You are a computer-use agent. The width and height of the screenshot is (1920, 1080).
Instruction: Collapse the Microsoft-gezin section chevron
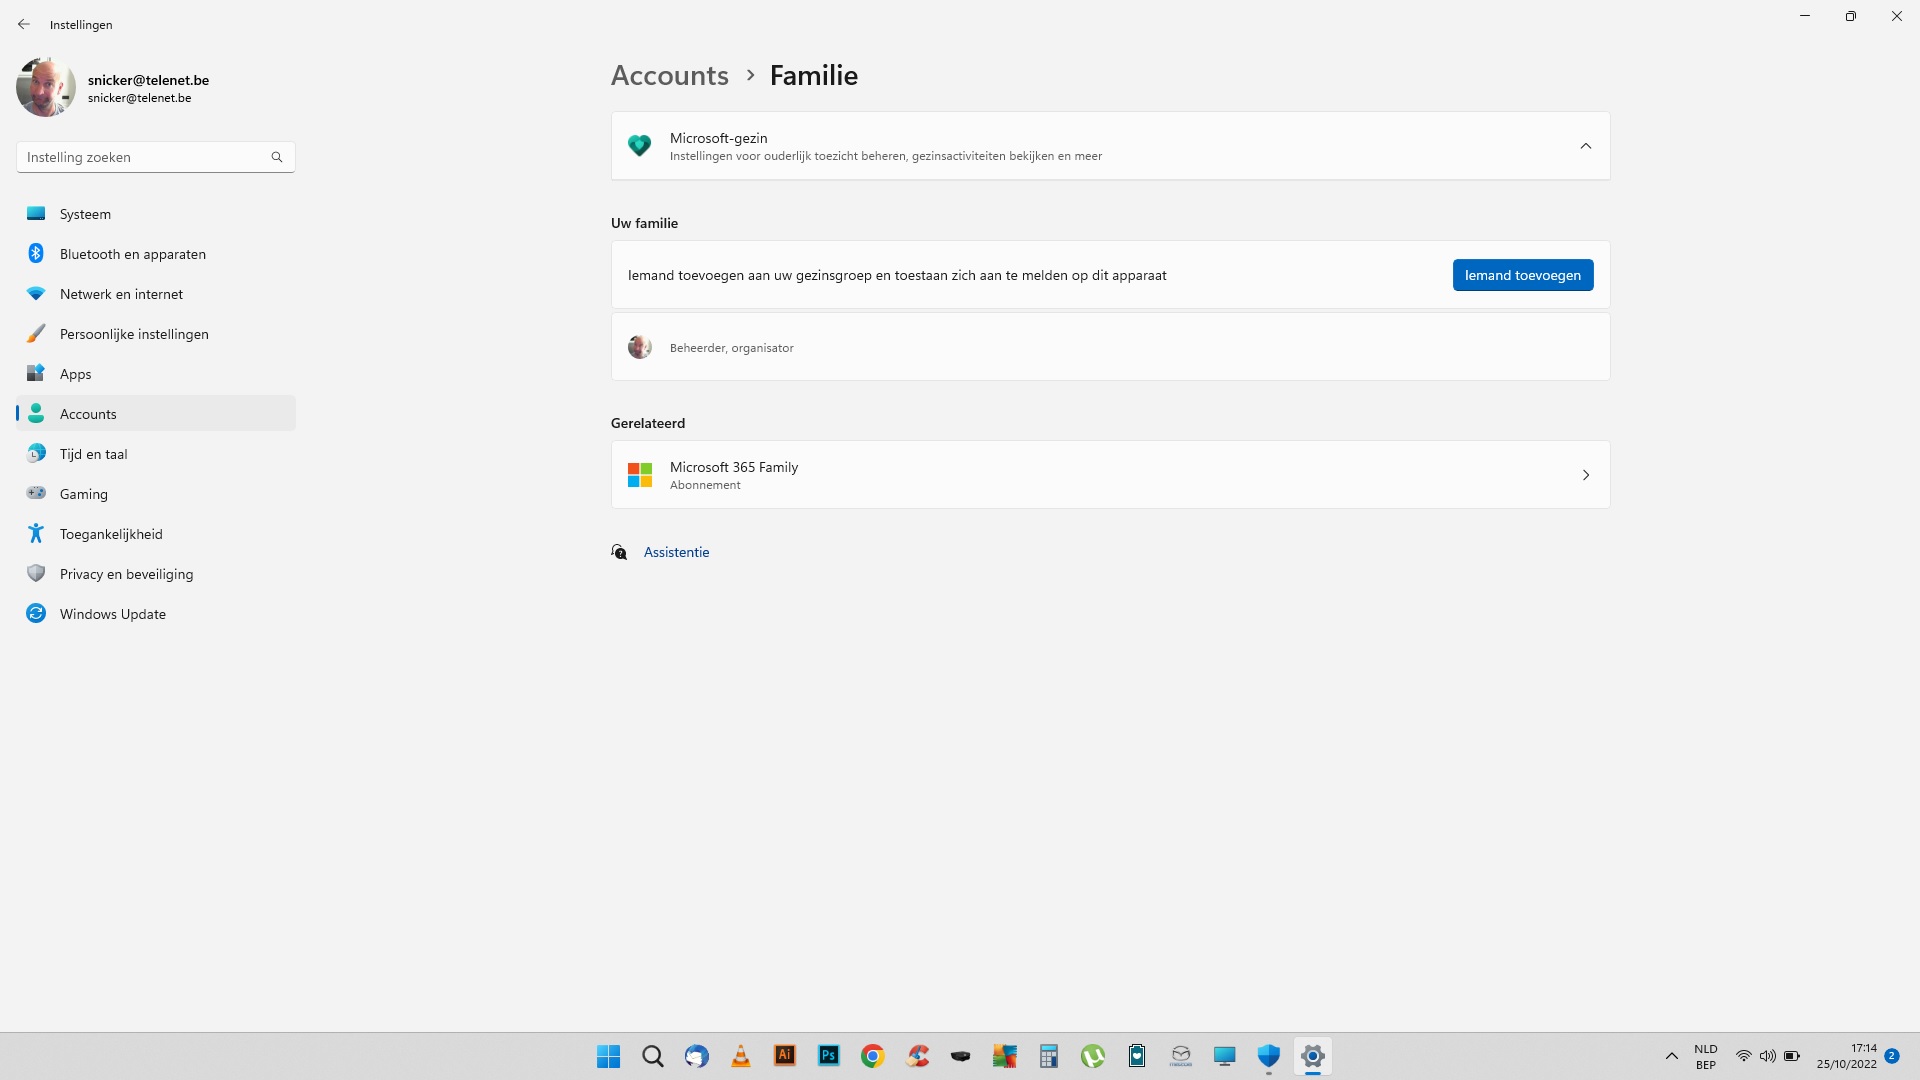(1585, 146)
